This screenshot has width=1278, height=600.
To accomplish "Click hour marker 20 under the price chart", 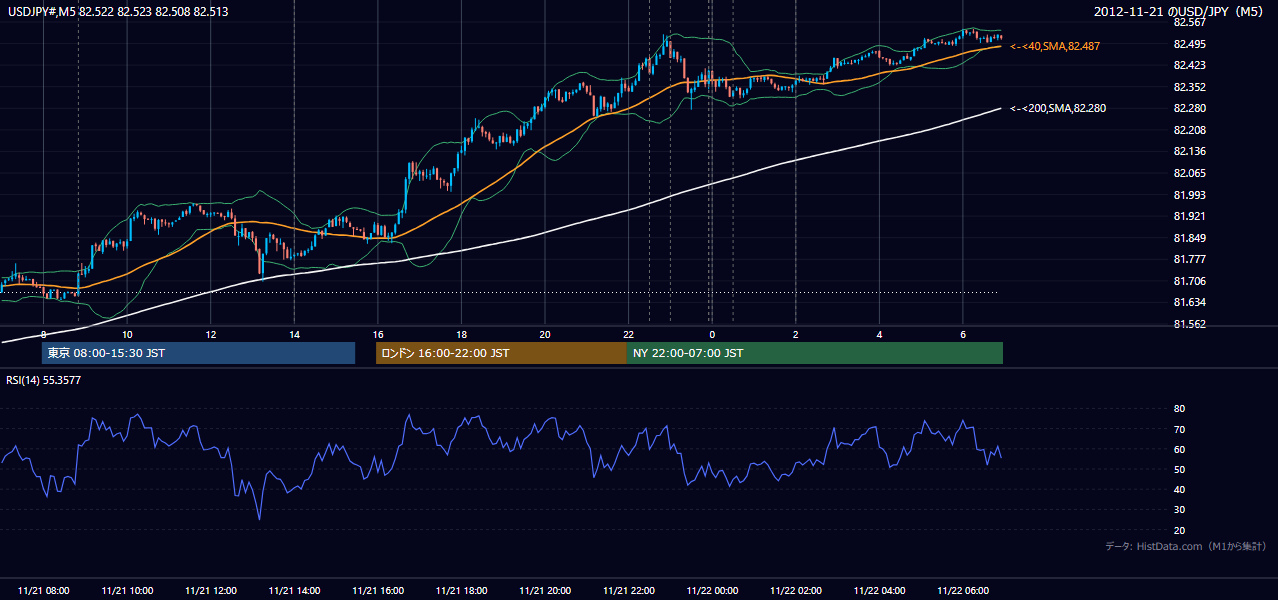I will pos(545,334).
